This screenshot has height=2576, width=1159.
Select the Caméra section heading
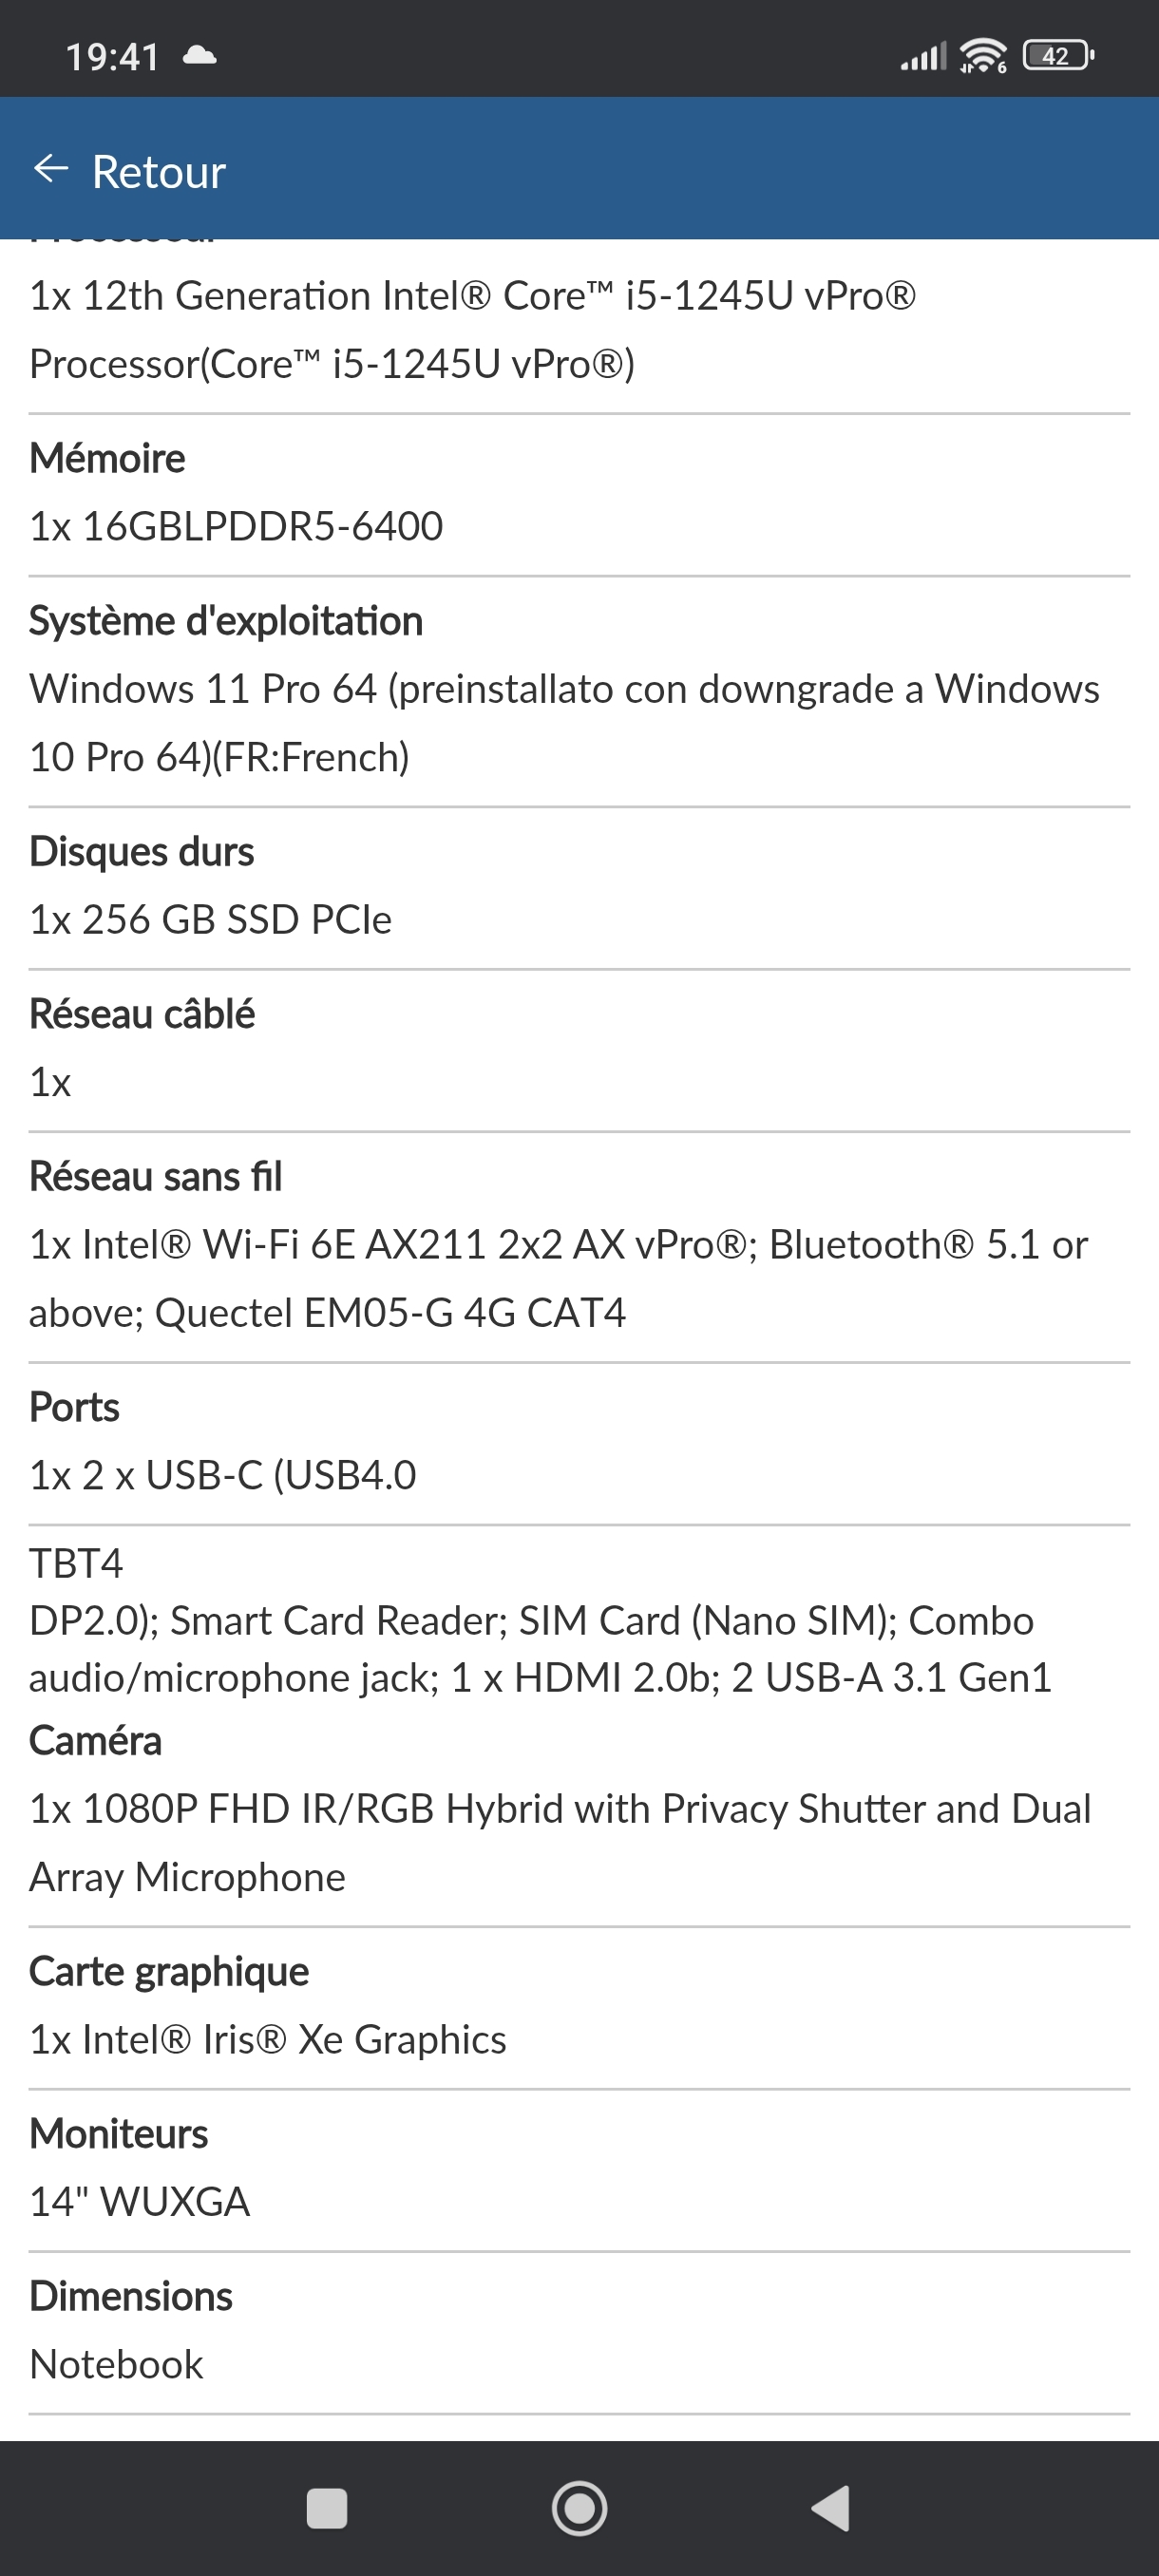coord(95,1741)
